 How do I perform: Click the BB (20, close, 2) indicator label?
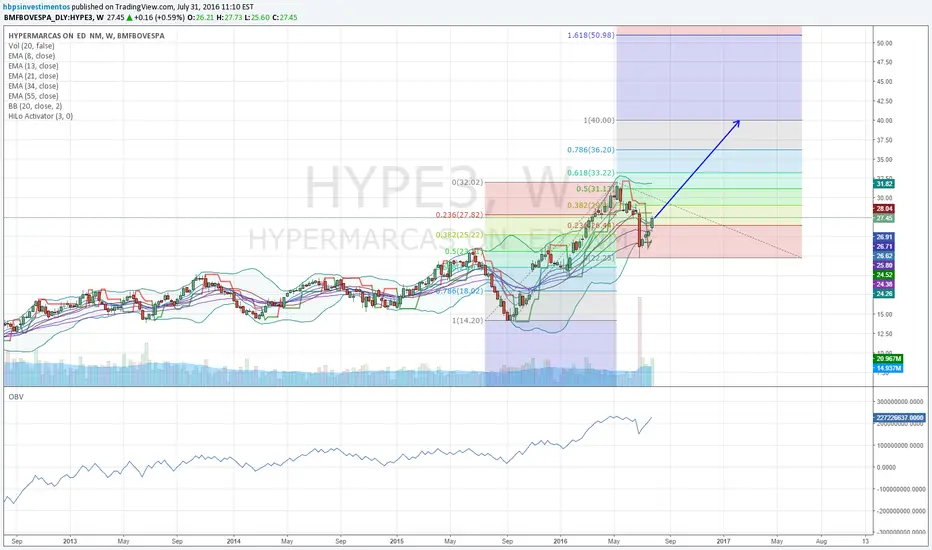click(x=35, y=106)
